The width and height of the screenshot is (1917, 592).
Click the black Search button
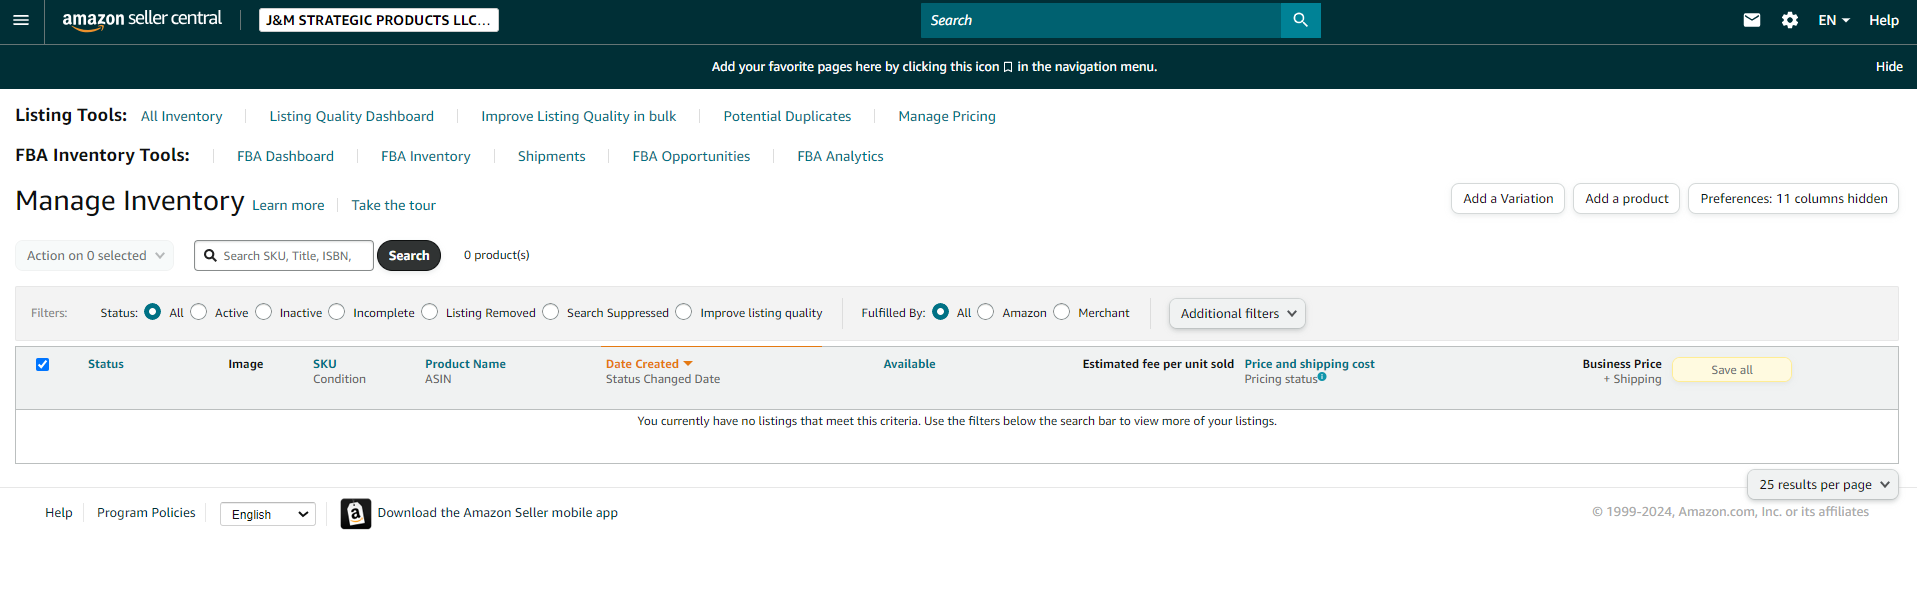409,256
